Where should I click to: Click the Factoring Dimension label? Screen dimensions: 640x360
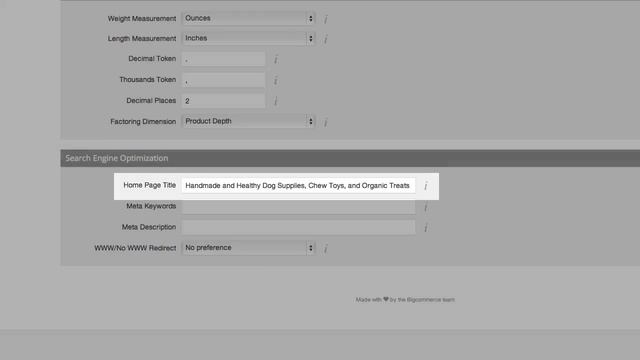coord(143,122)
